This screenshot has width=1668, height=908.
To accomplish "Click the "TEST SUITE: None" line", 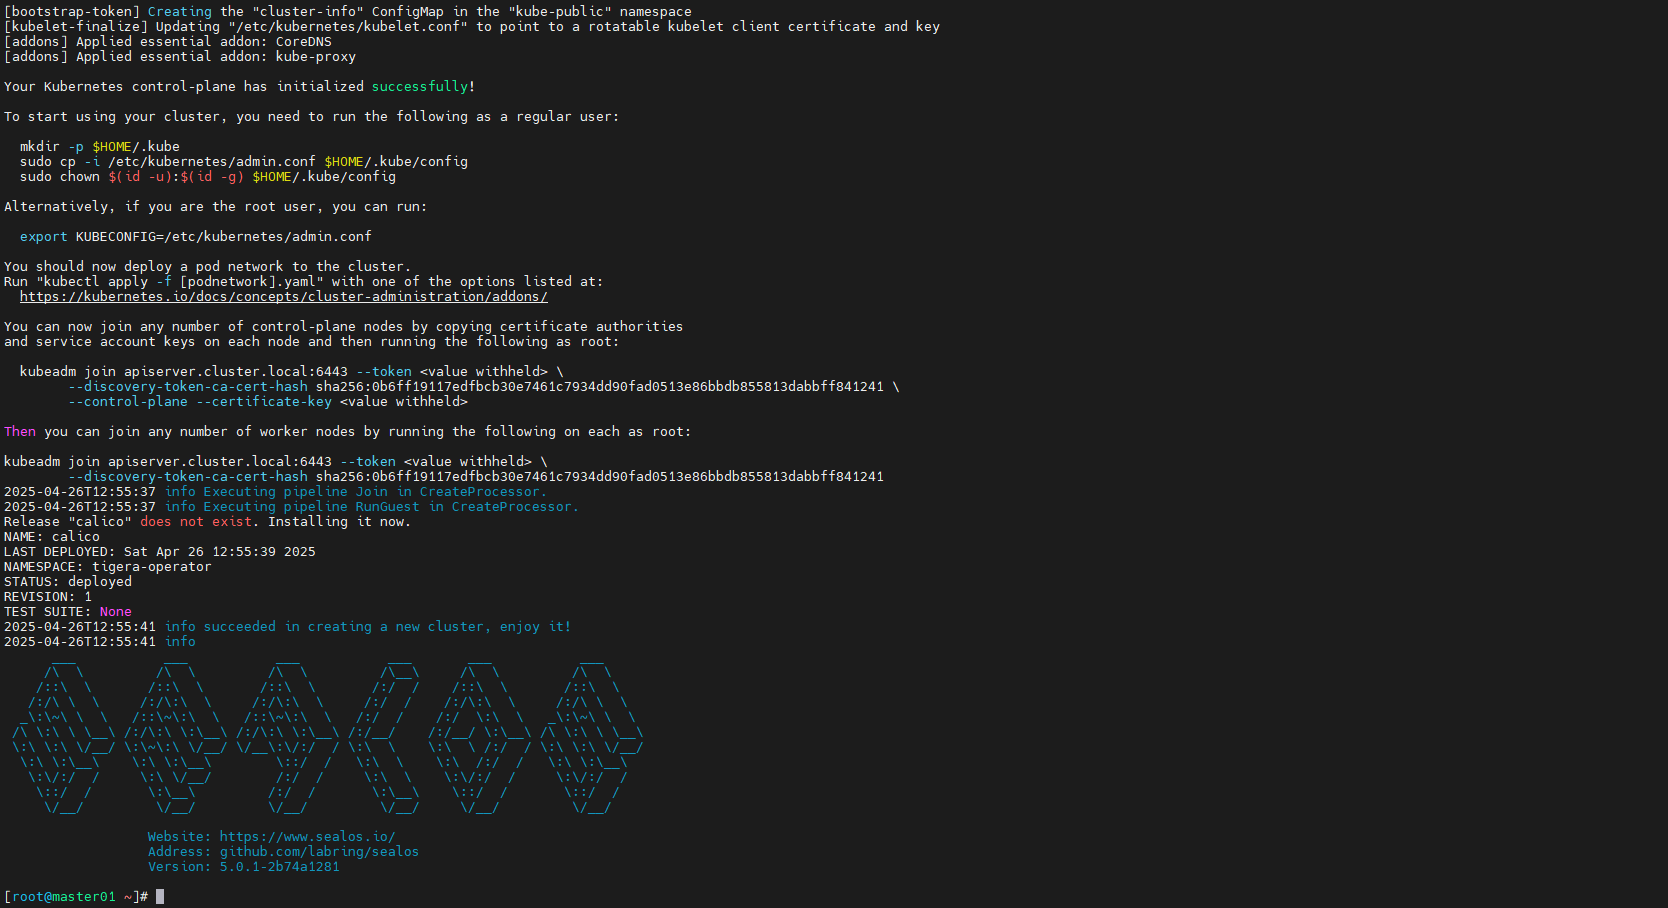I will click(x=68, y=612).
